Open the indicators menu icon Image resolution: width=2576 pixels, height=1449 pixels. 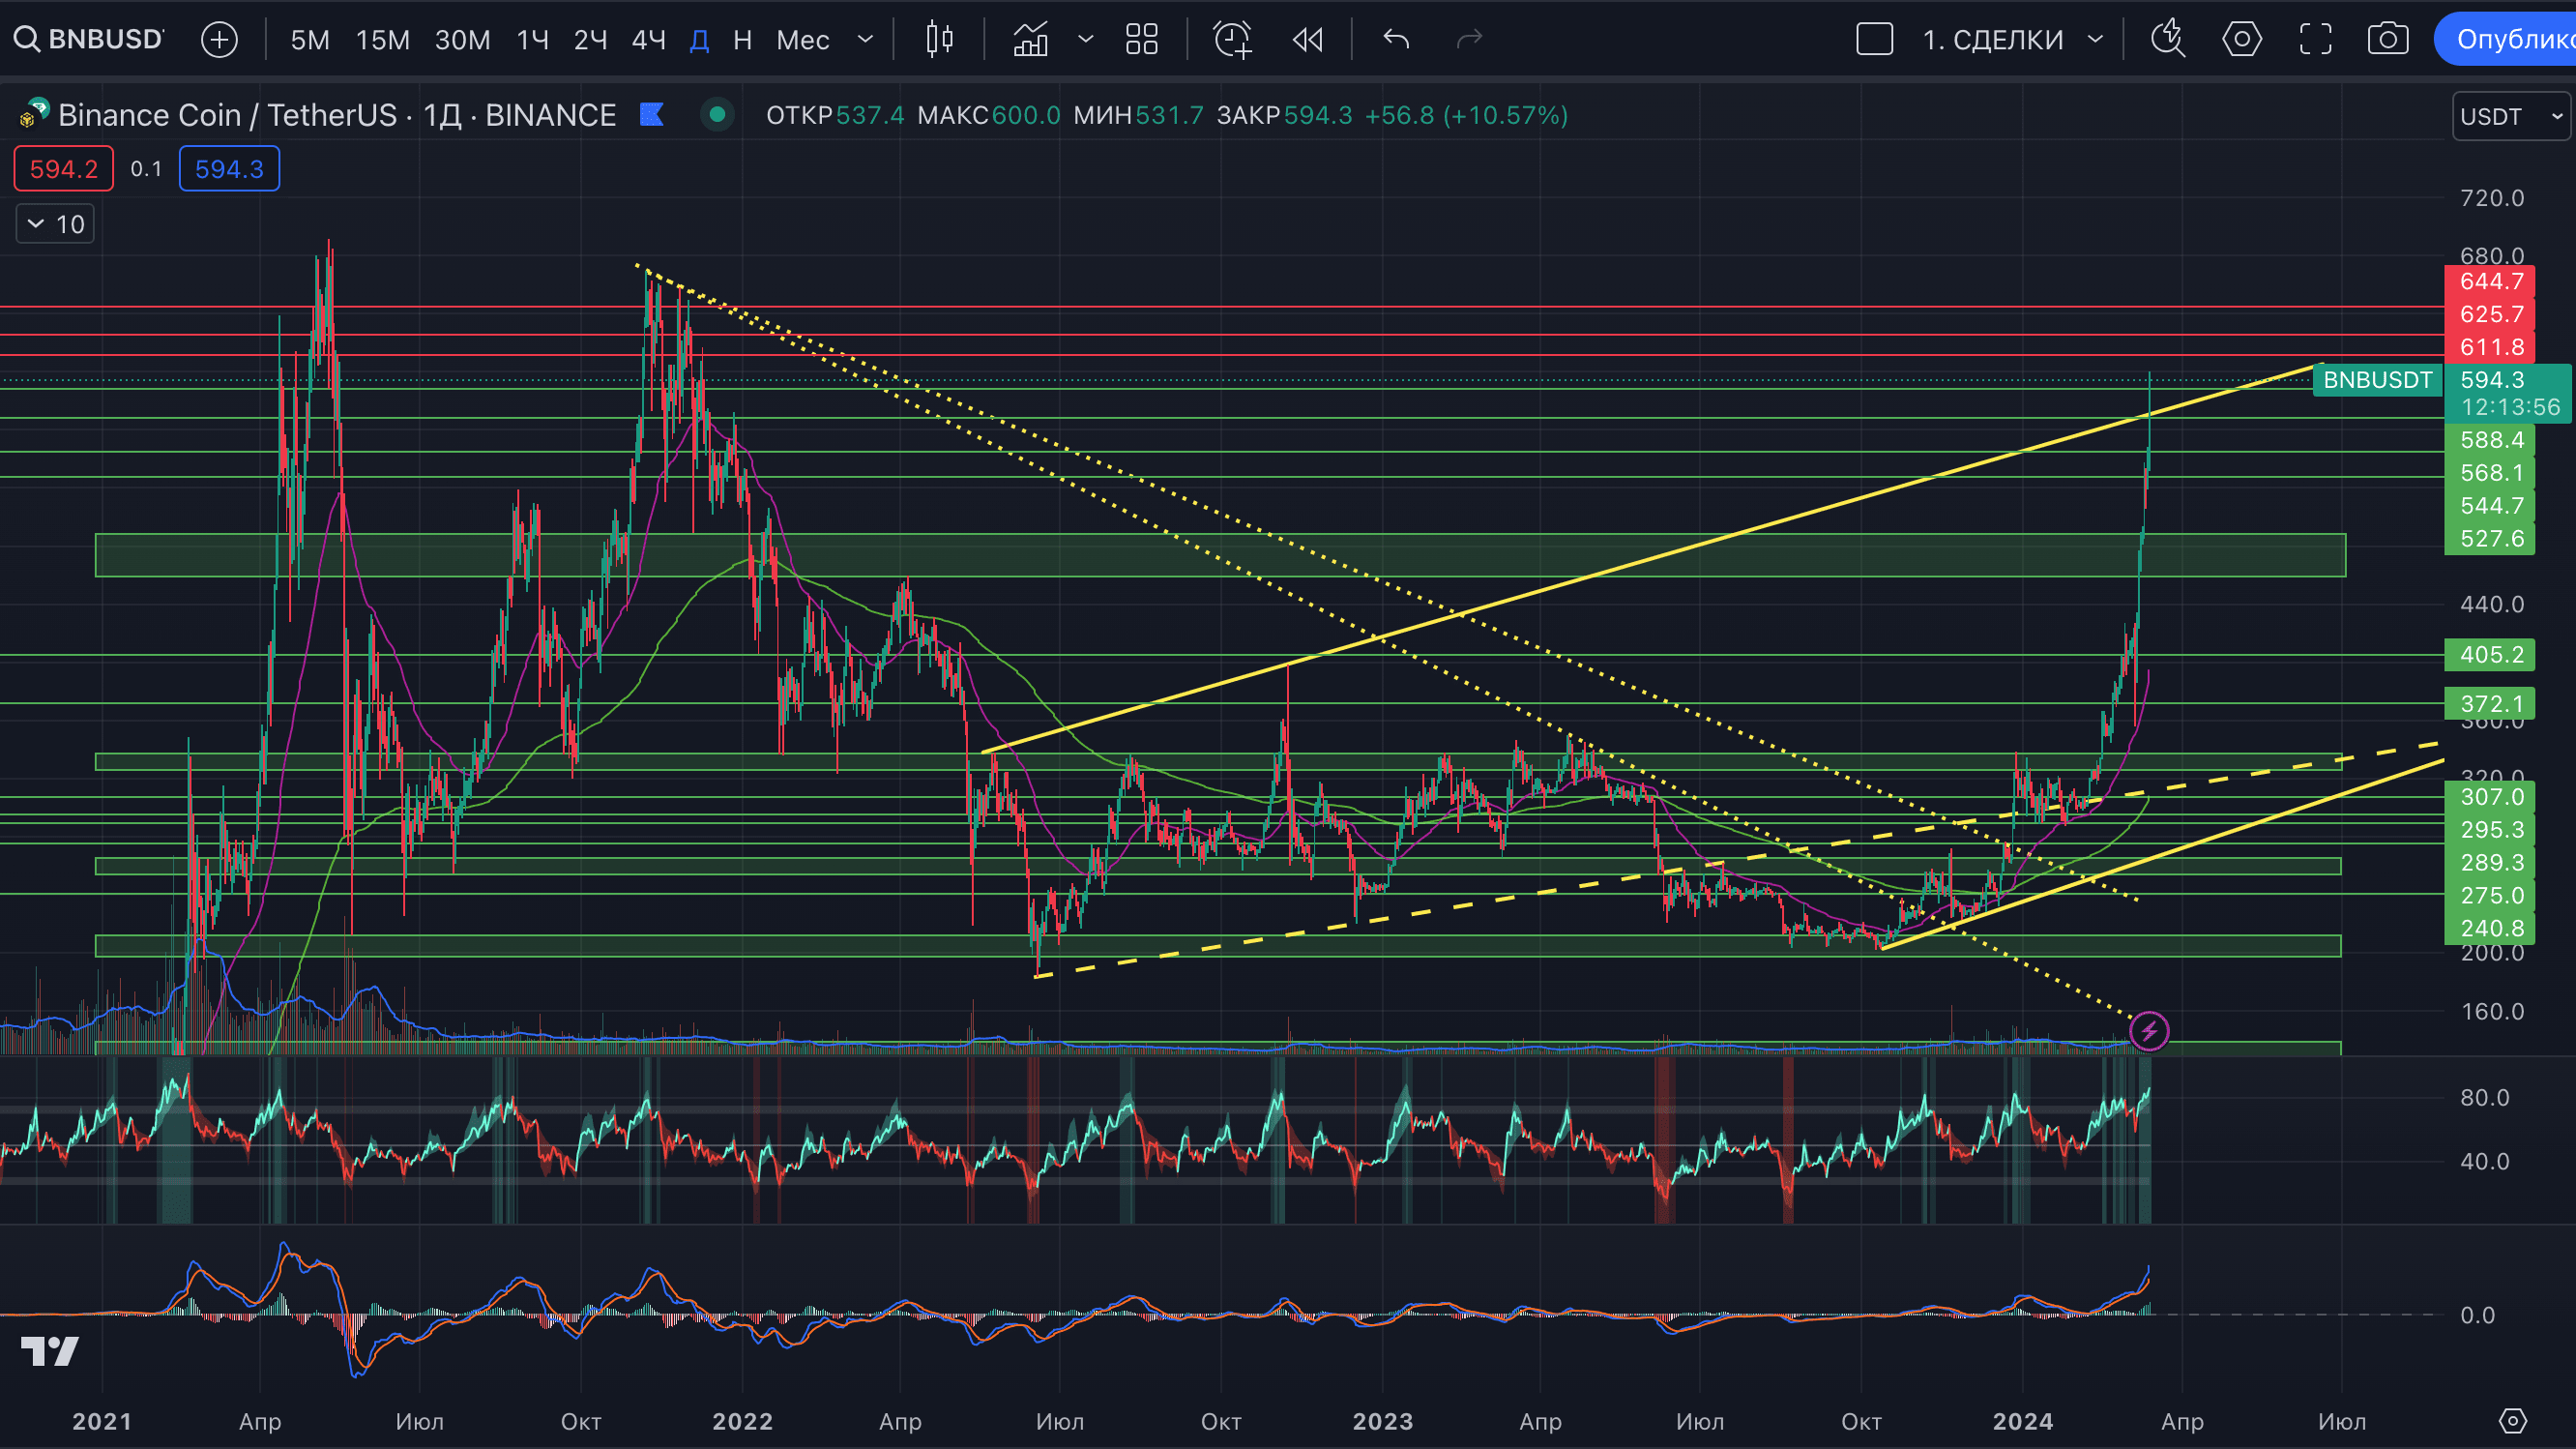[1031, 40]
